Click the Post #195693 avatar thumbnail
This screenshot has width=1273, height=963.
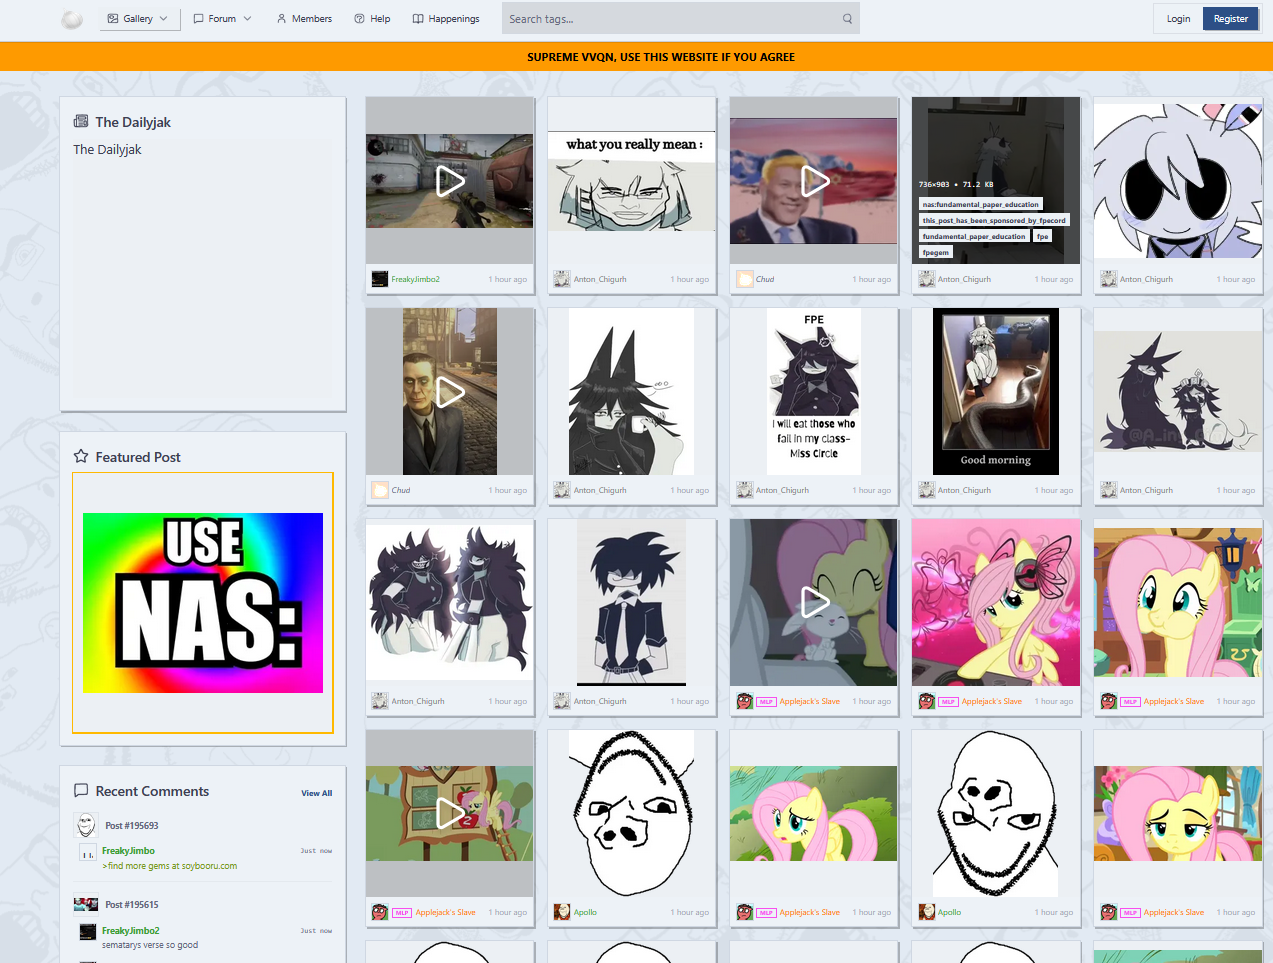click(x=87, y=825)
